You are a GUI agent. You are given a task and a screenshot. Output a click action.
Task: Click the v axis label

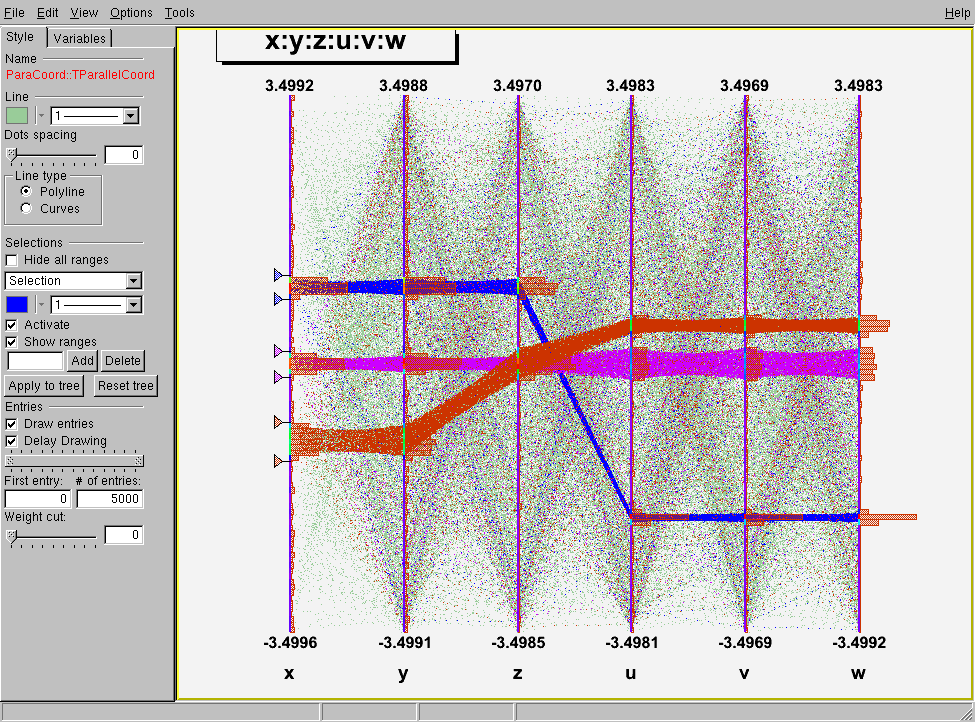[x=744, y=673]
